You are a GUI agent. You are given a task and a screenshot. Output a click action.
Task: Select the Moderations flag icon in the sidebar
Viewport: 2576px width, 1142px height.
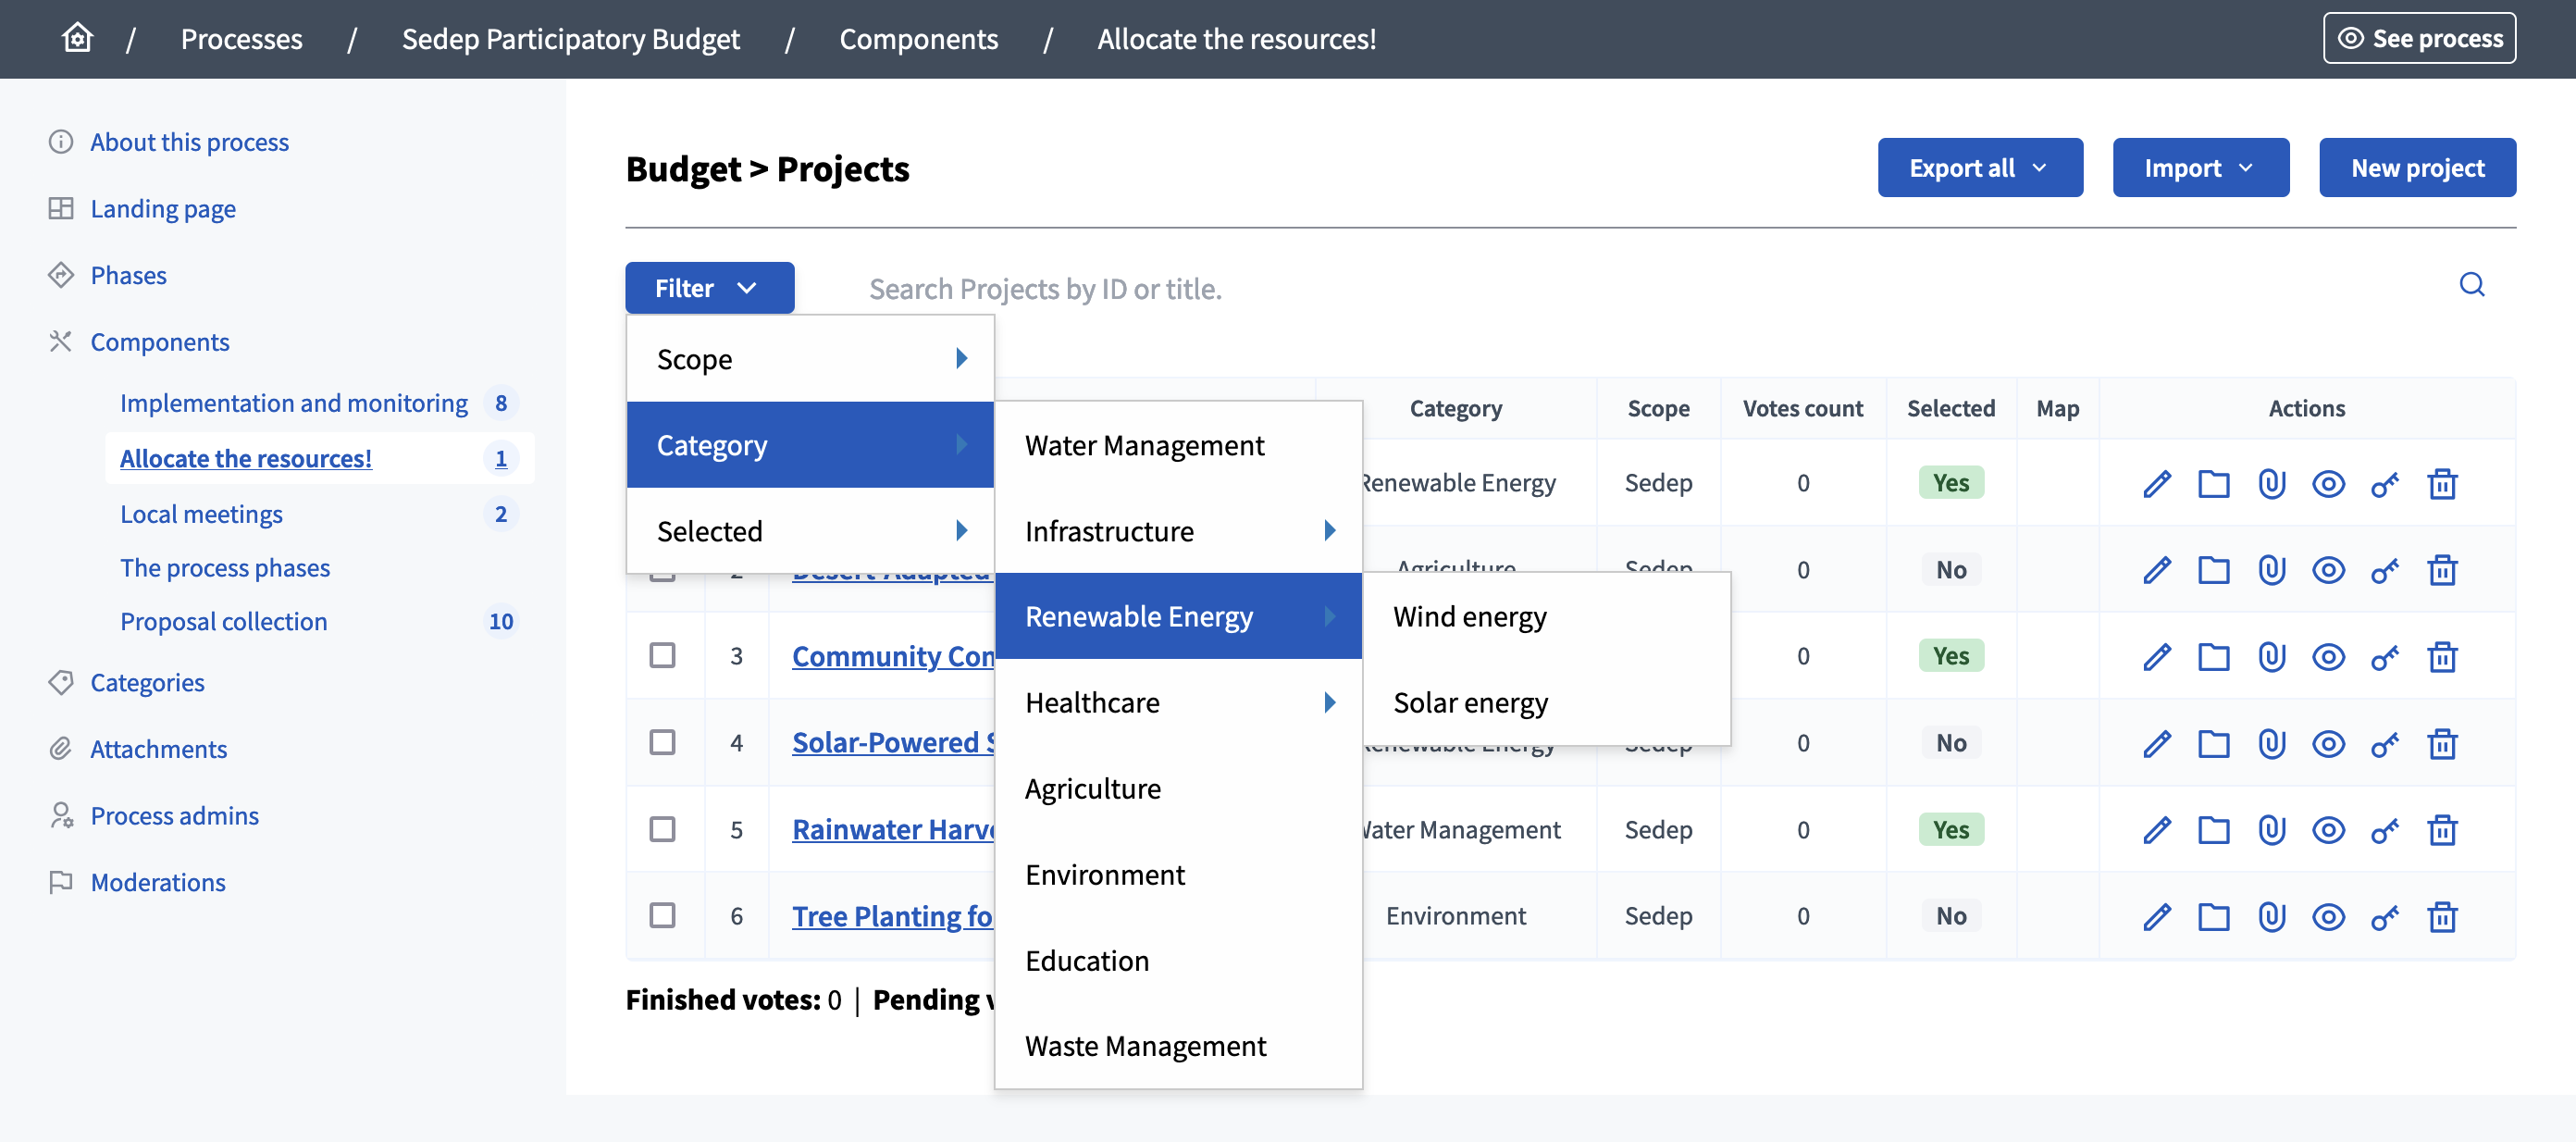click(x=62, y=882)
